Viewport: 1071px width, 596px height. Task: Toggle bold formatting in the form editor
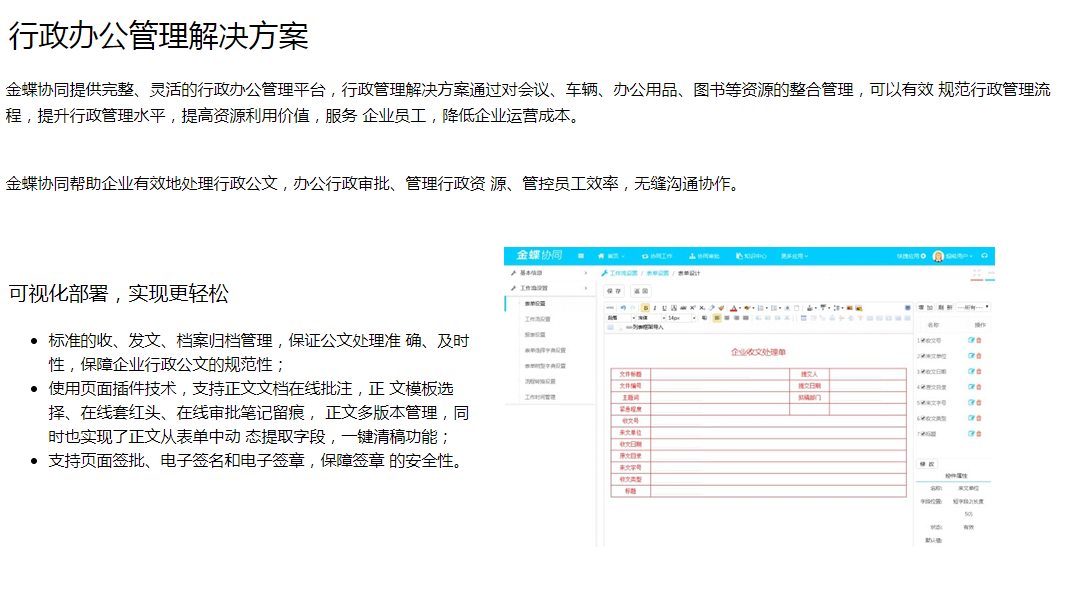click(x=645, y=308)
